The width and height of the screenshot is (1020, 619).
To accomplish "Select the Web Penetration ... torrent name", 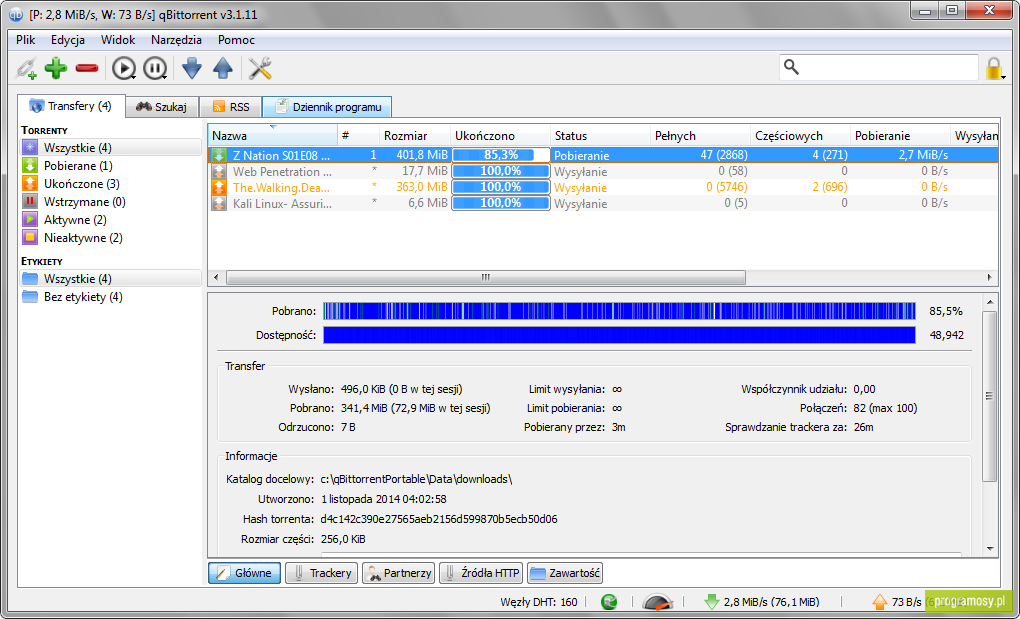I will pyautogui.click(x=282, y=172).
